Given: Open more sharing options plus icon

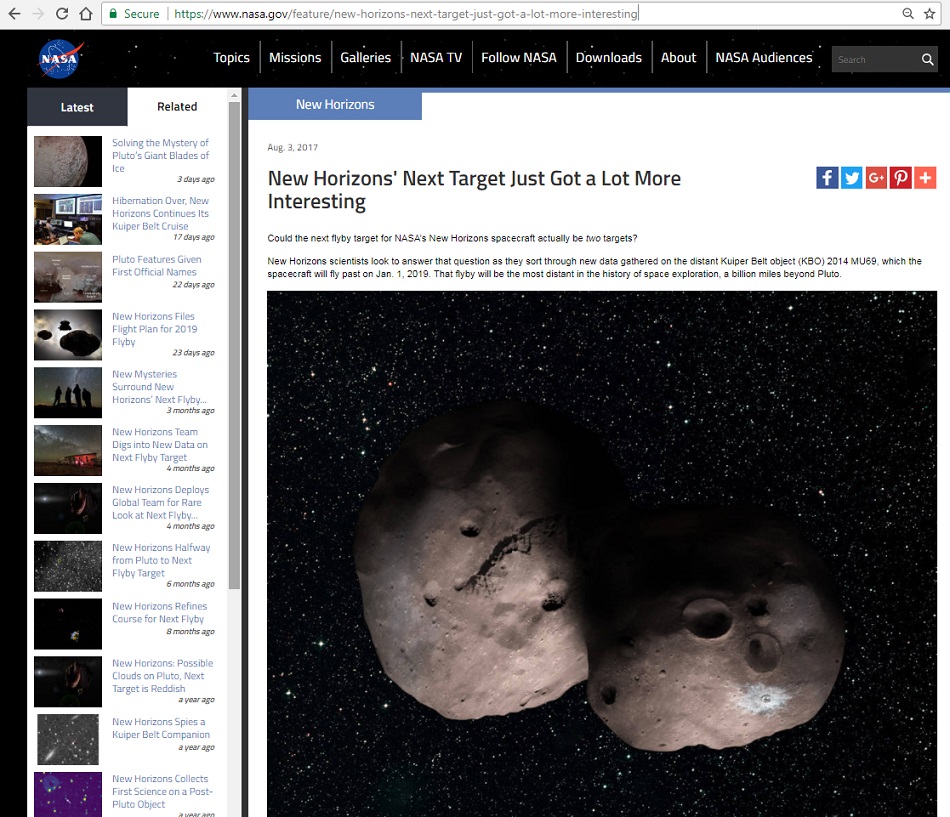Looking at the screenshot, I should click(x=925, y=178).
